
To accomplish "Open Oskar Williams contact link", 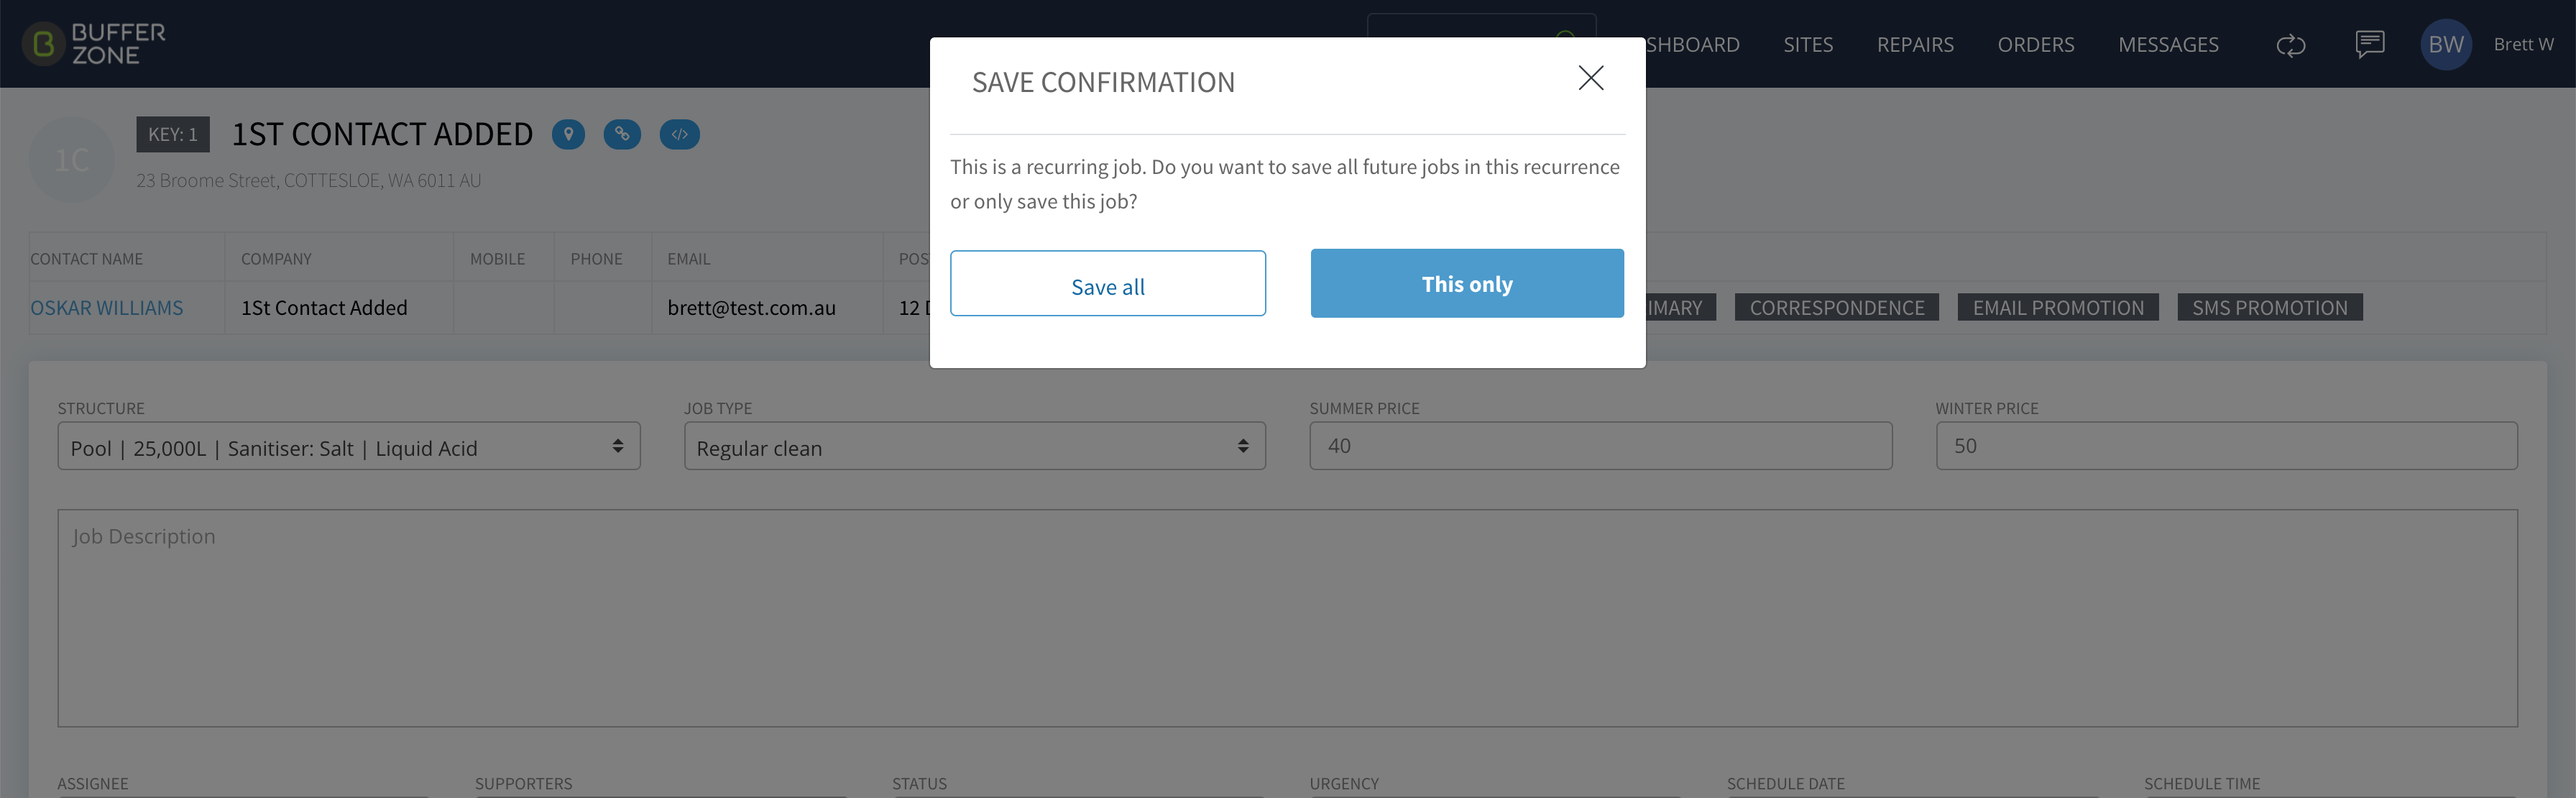I will click(107, 308).
